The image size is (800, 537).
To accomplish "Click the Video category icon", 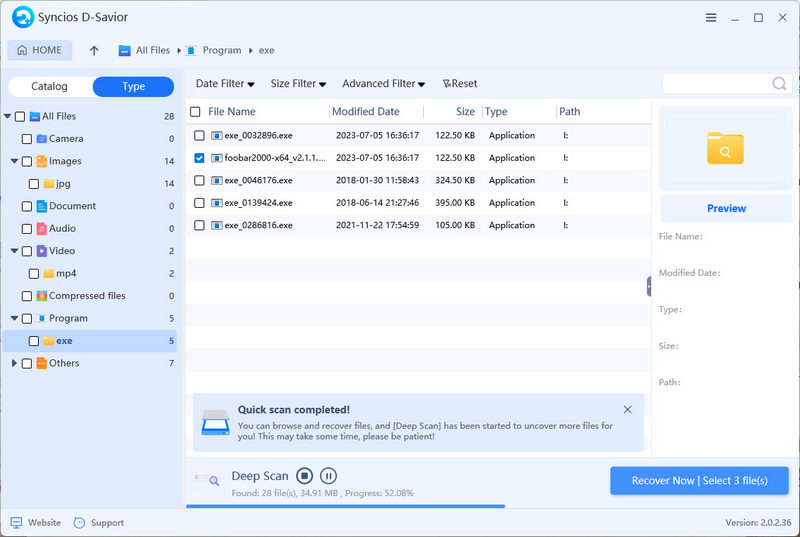I will click(x=42, y=251).
